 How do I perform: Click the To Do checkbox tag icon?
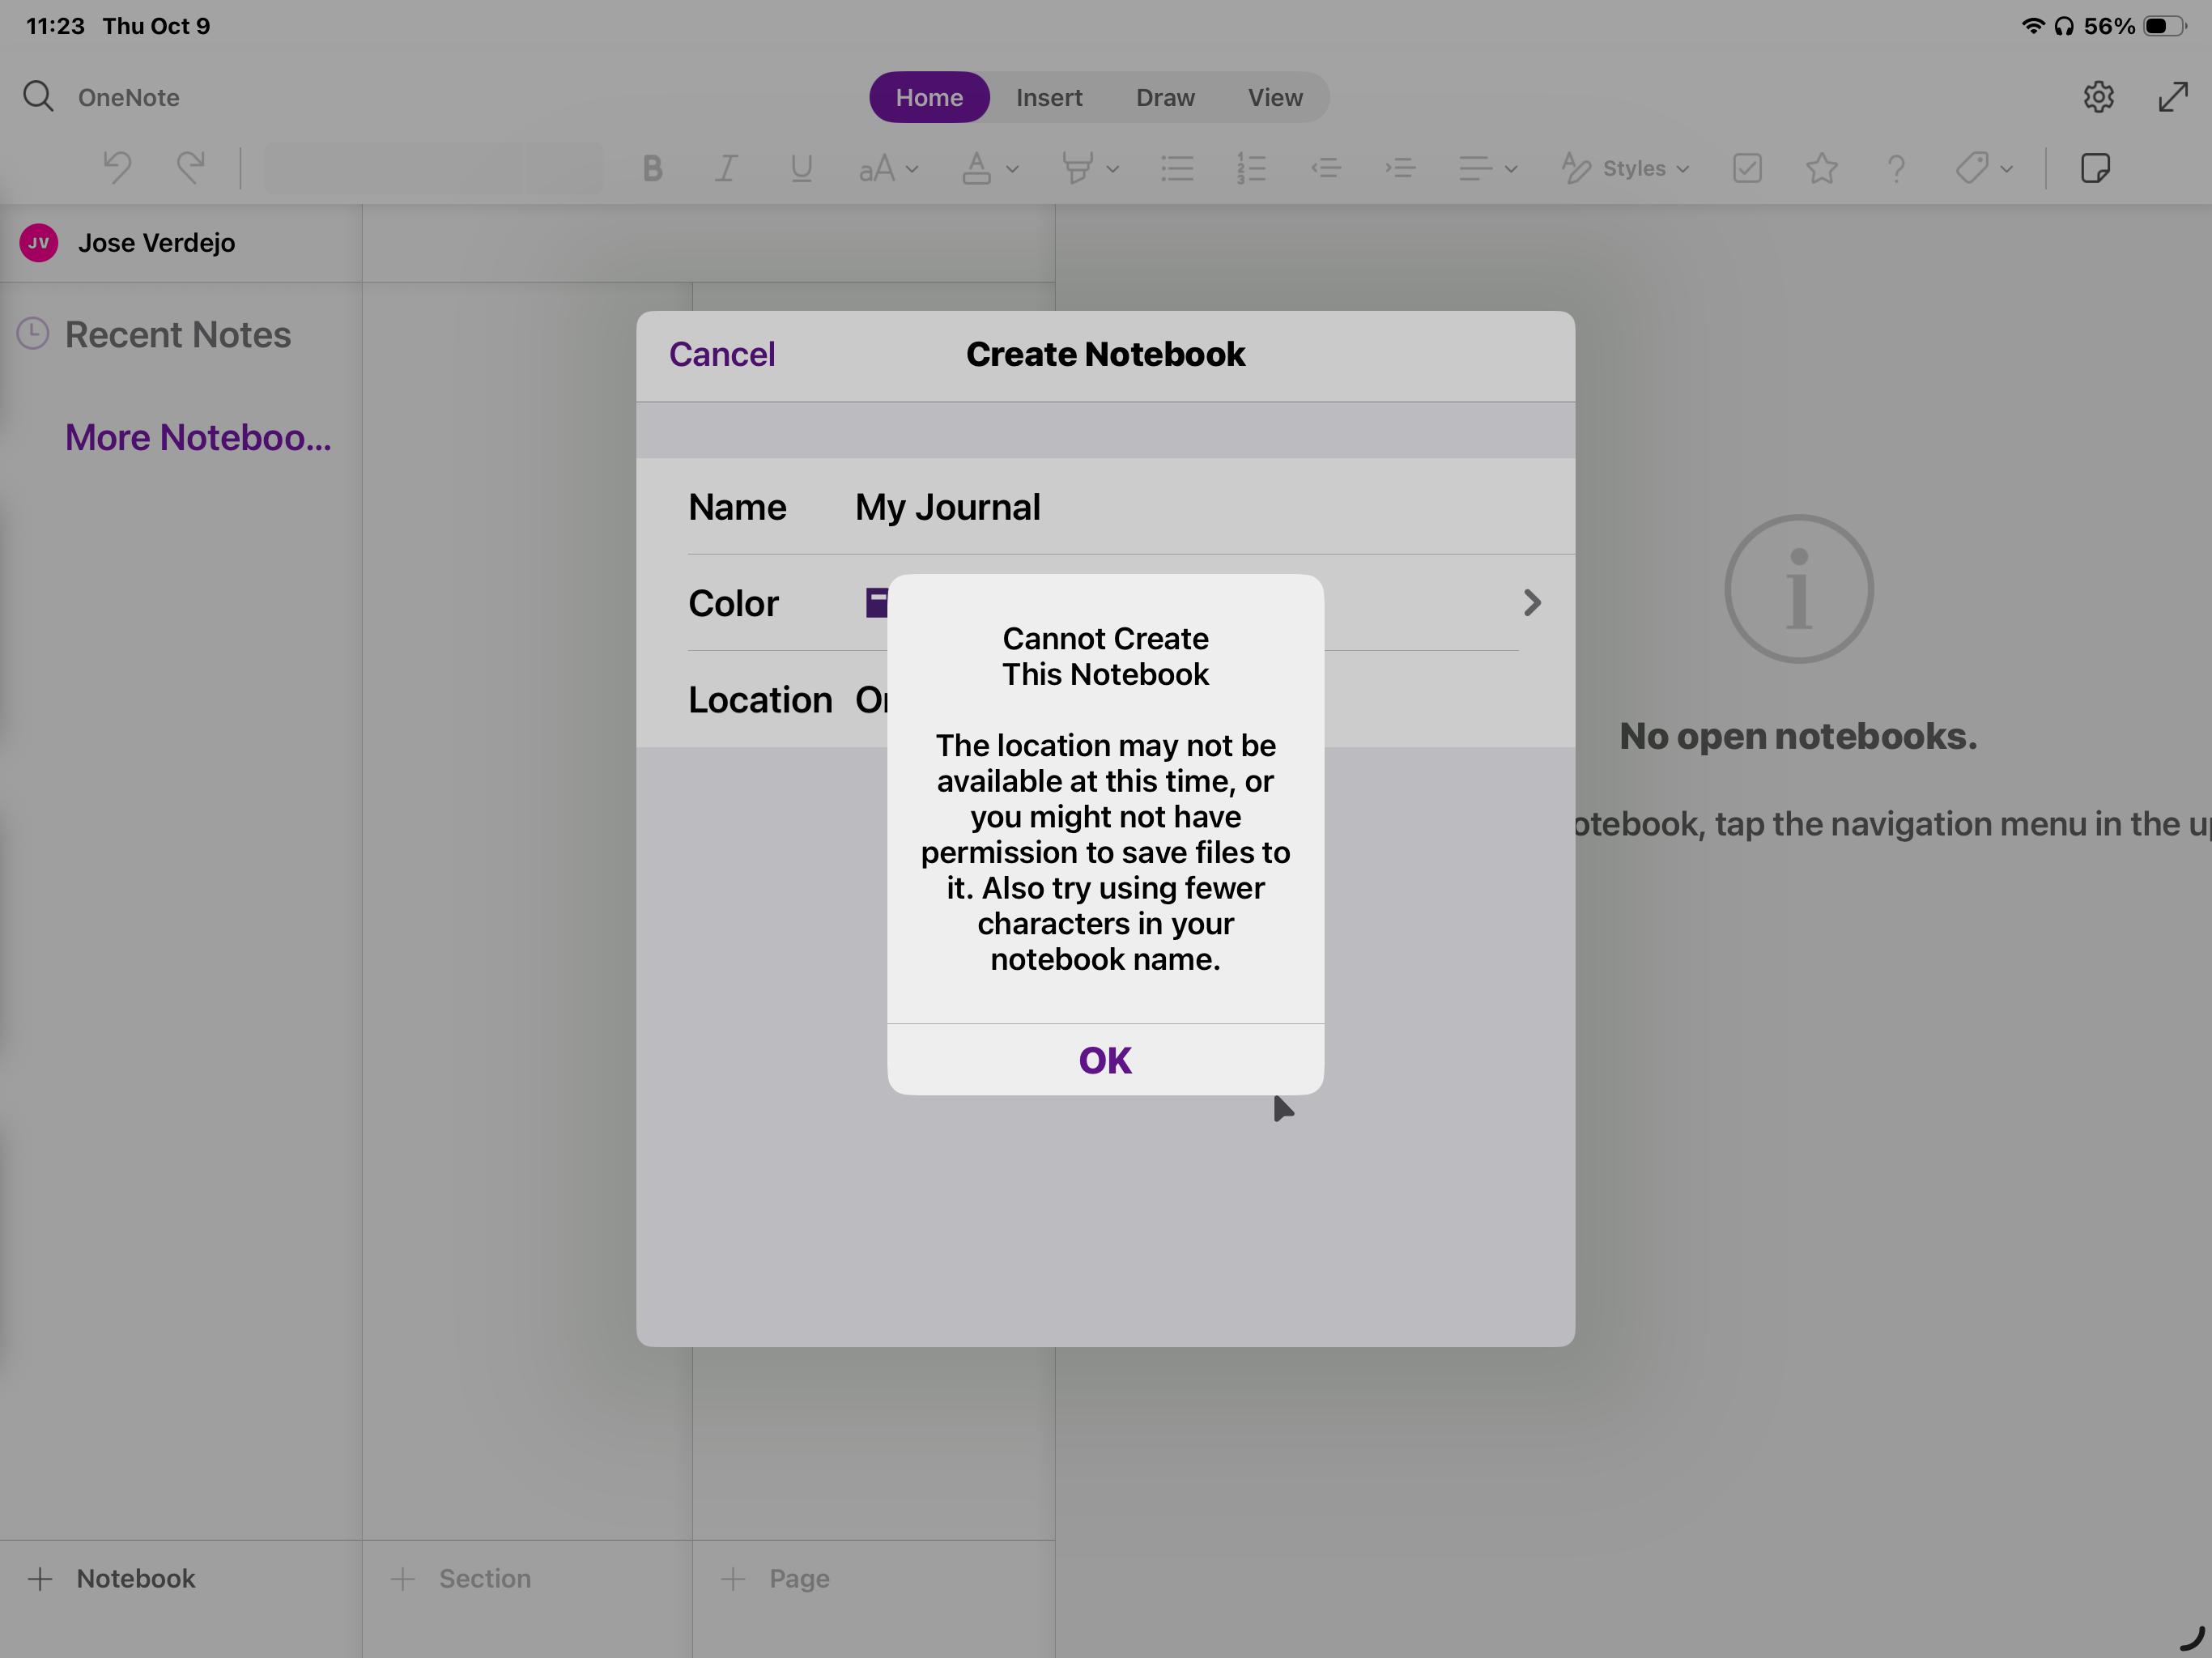[x=1747, y=168]
